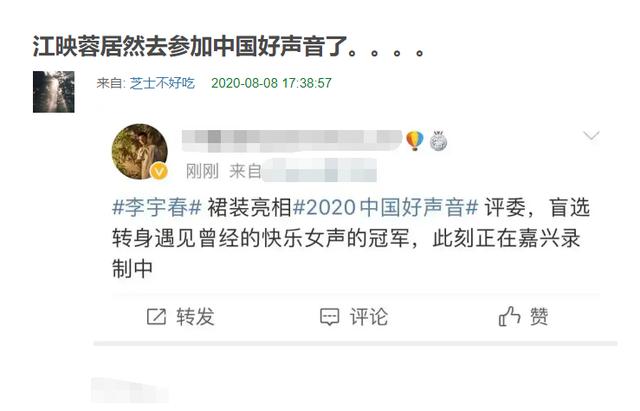Click the 评论 comment label
The height and width of the screenshot is (411, 640).
click(x=369, y=317)
